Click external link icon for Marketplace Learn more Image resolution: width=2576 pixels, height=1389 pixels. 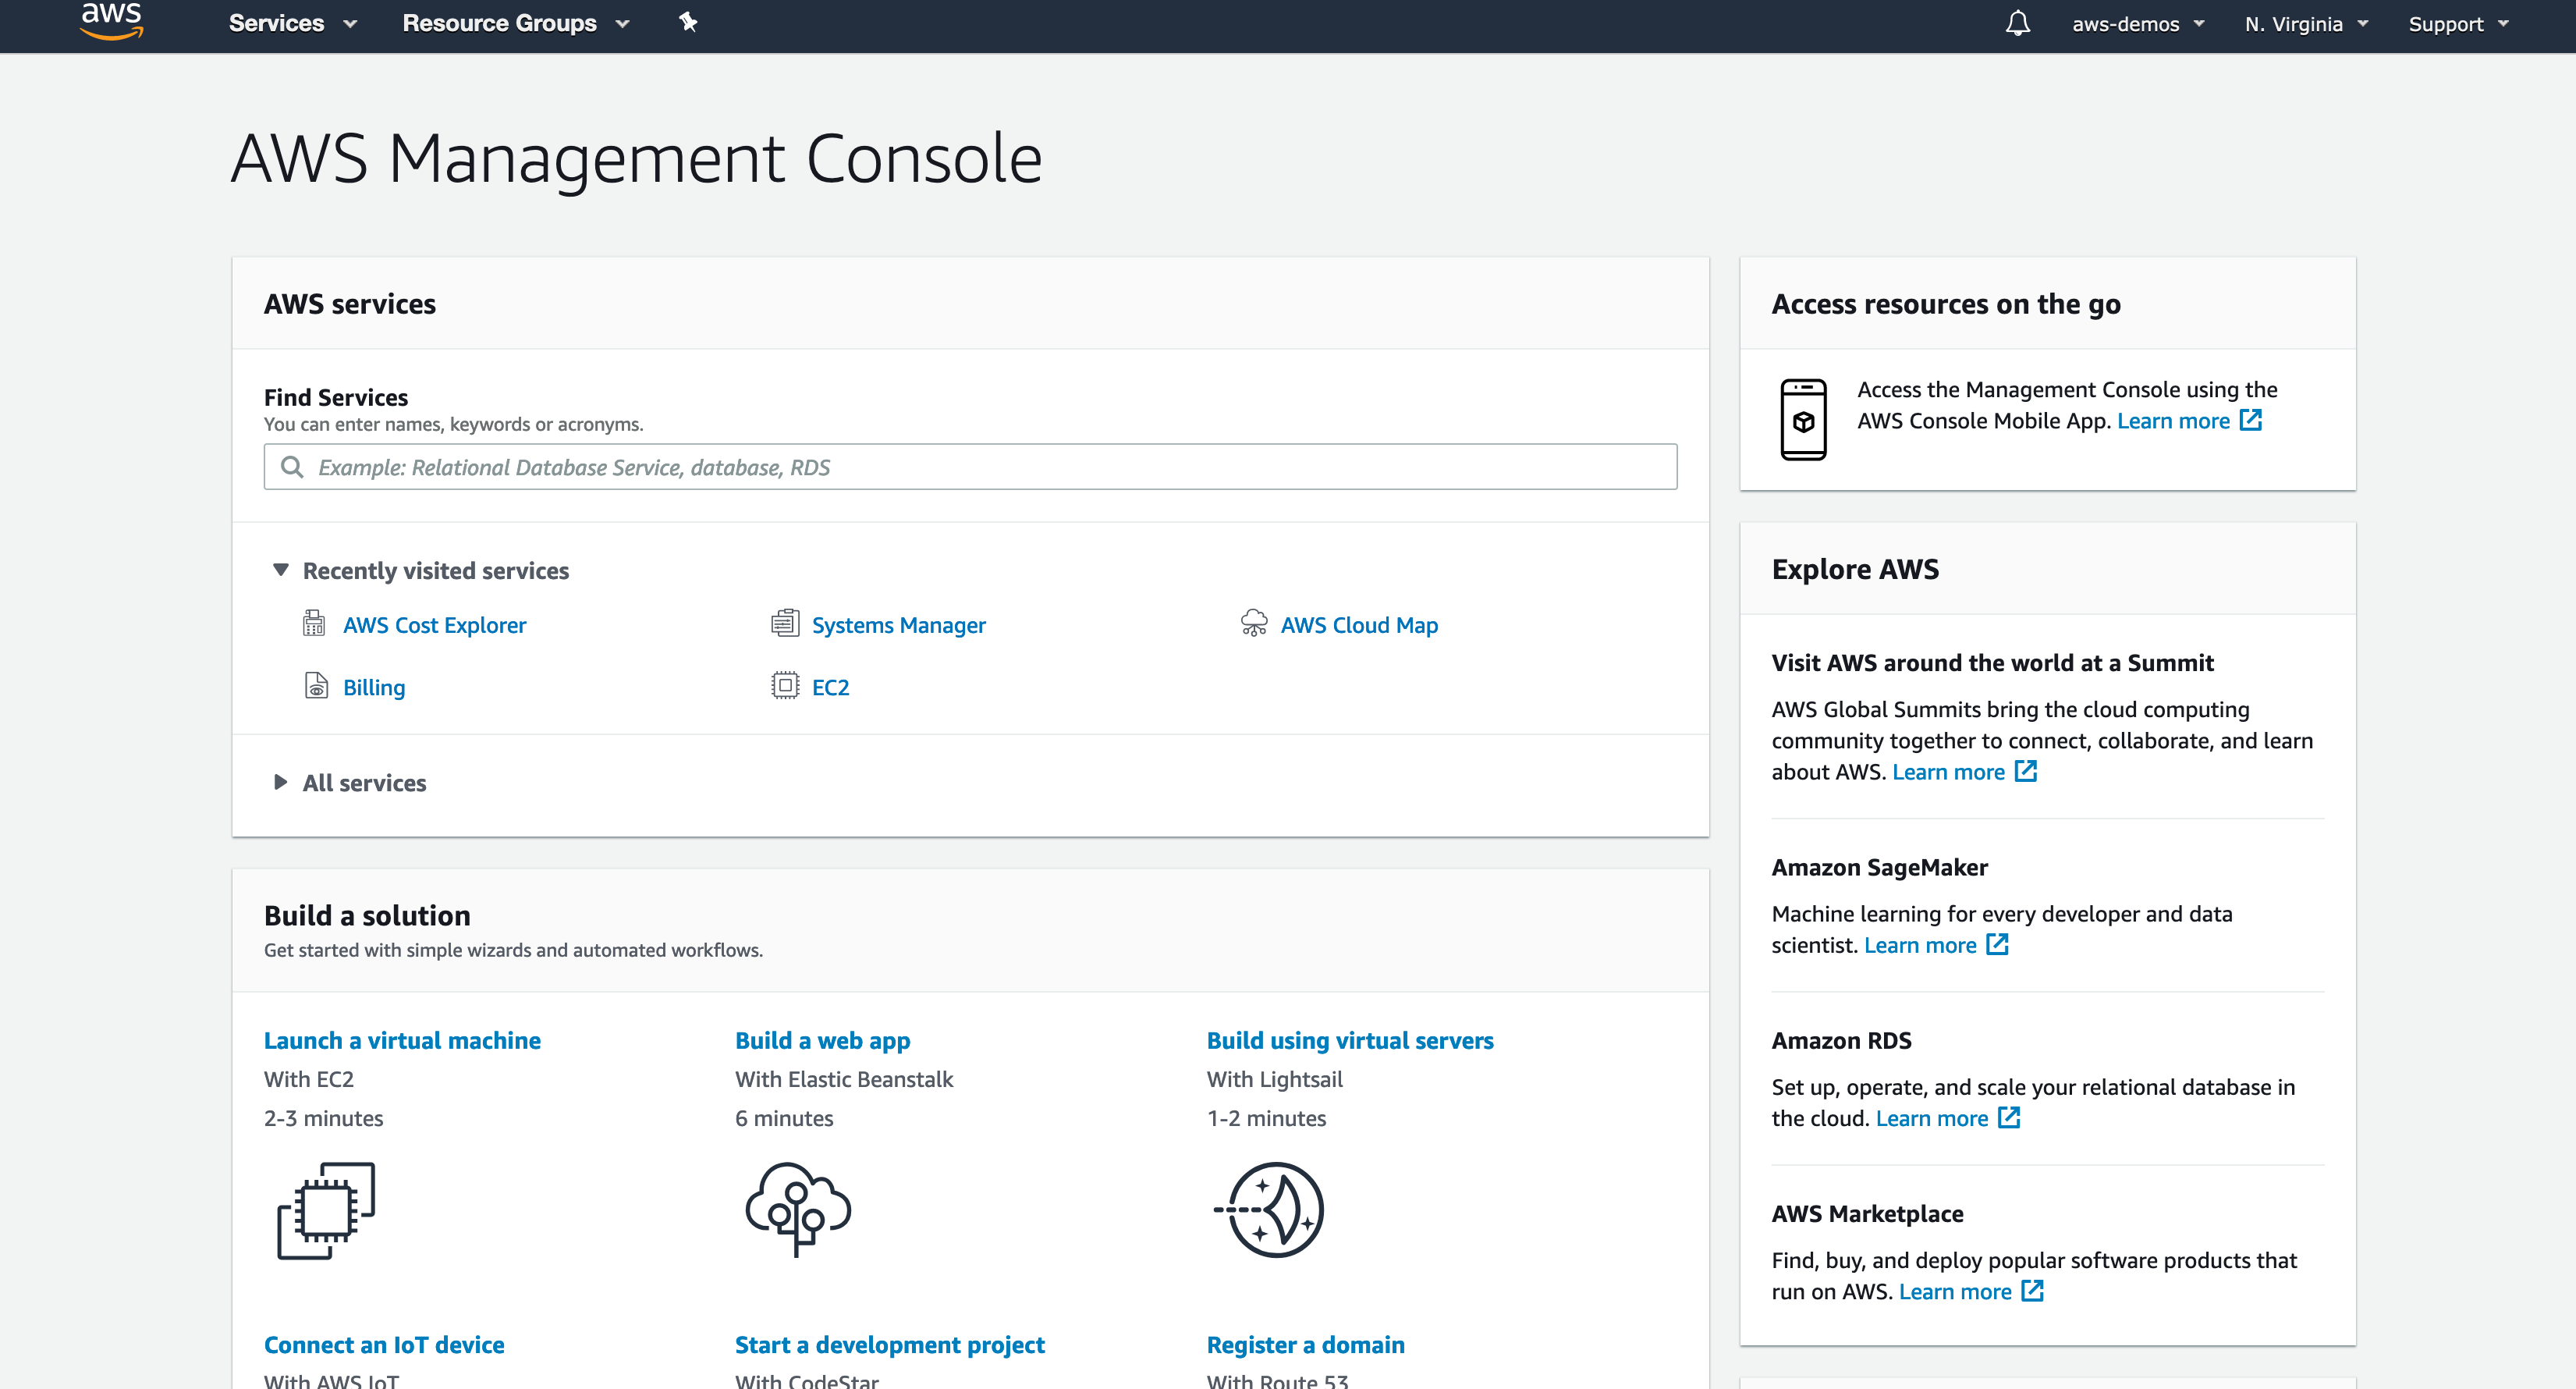click(x=2032, y=1290)
